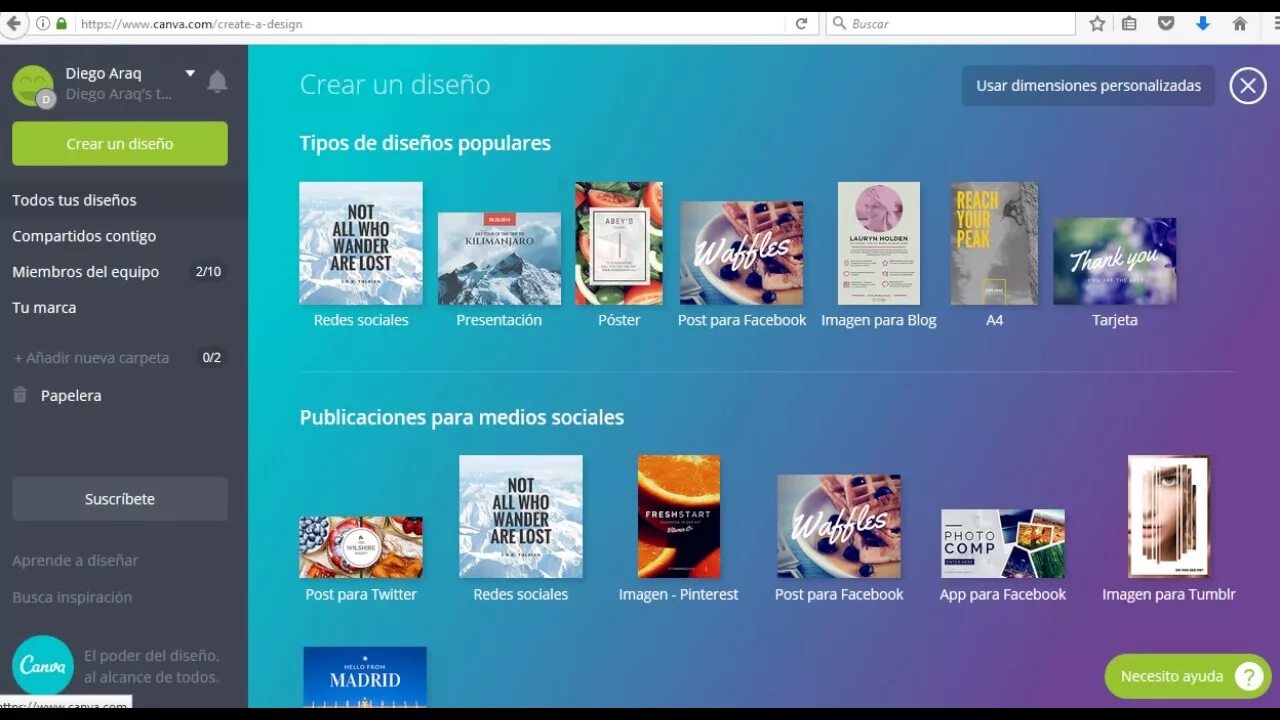Image resolution: width=1280 pixels, height=720 pixels.
Task: Choose the Tarjeta Thank you thumbnail
Action: tap(1115, 261)
